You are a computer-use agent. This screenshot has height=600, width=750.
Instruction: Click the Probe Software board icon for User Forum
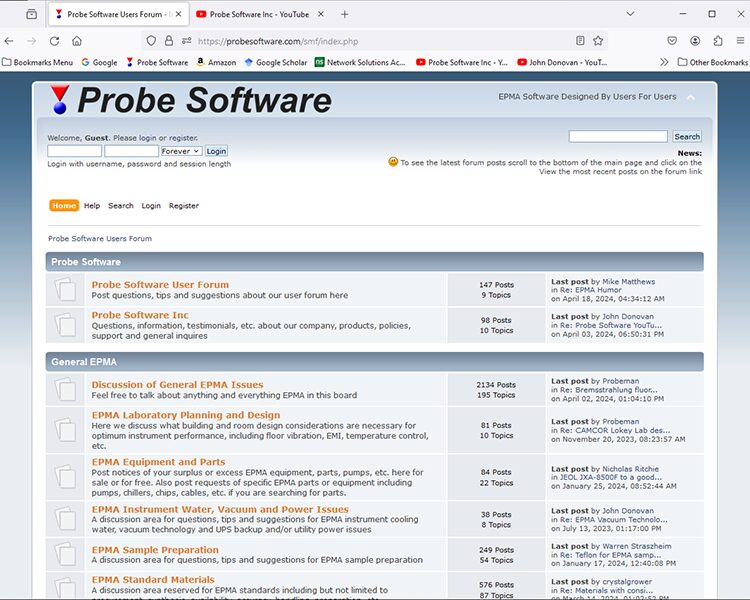click(65, 289)
